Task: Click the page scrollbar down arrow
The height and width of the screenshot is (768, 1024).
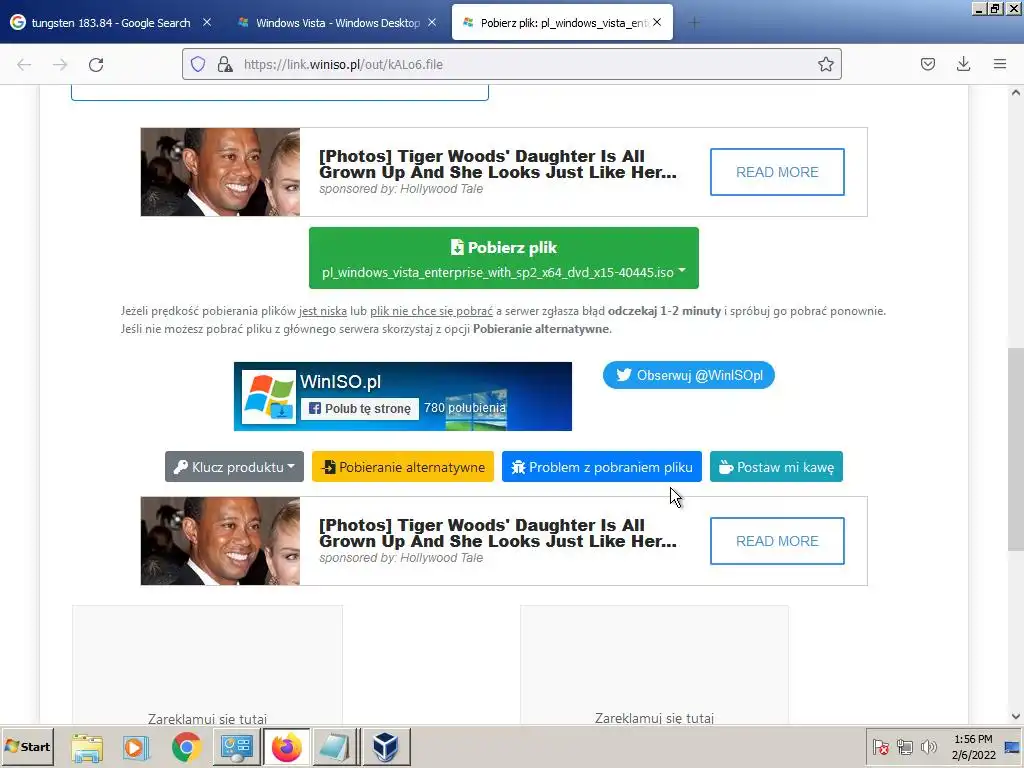Action: tap(1016, 716)
